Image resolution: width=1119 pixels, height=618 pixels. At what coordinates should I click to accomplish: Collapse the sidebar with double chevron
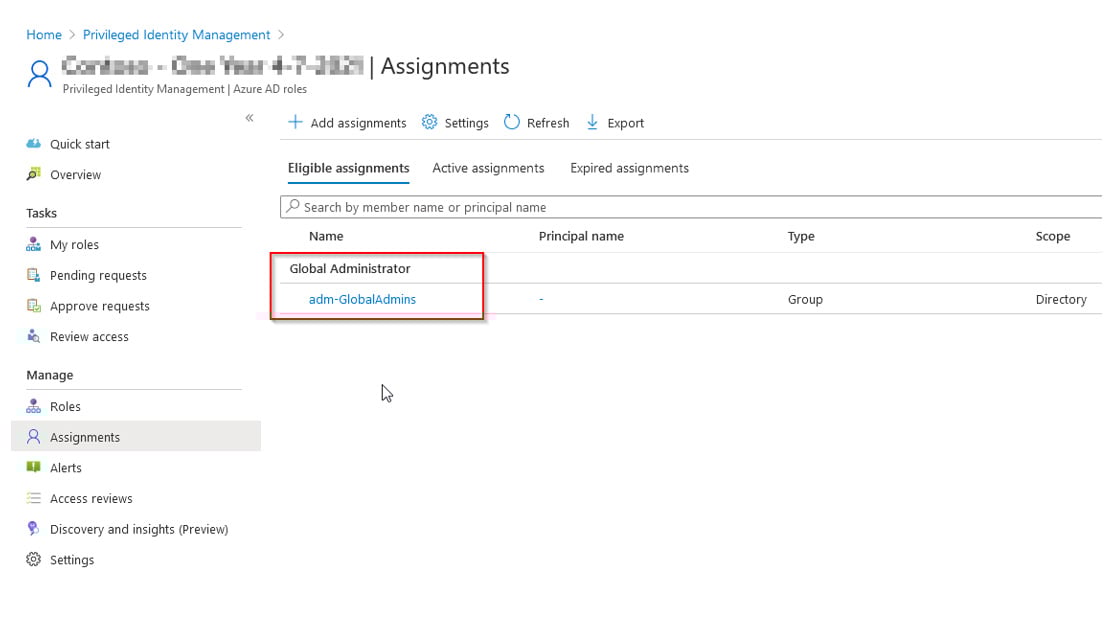point(249,118)
